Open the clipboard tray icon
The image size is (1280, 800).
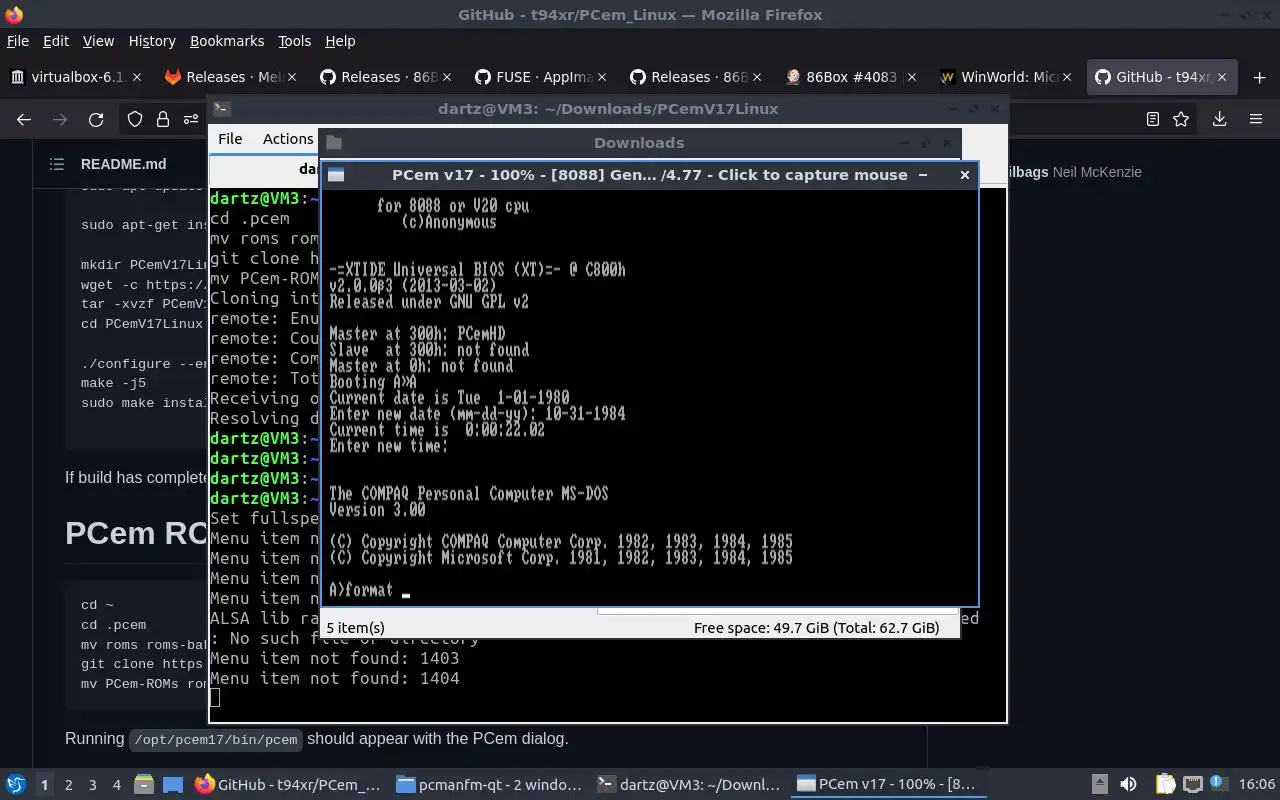pos(1166,785)
